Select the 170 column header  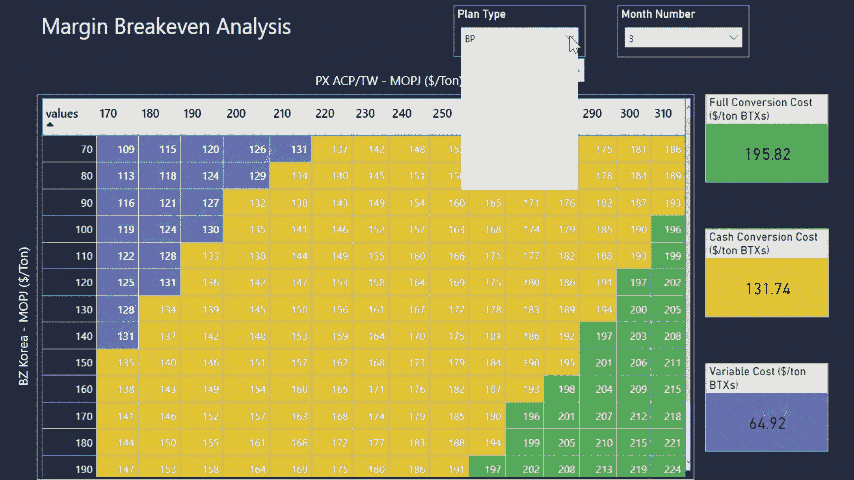pos(108,114)
